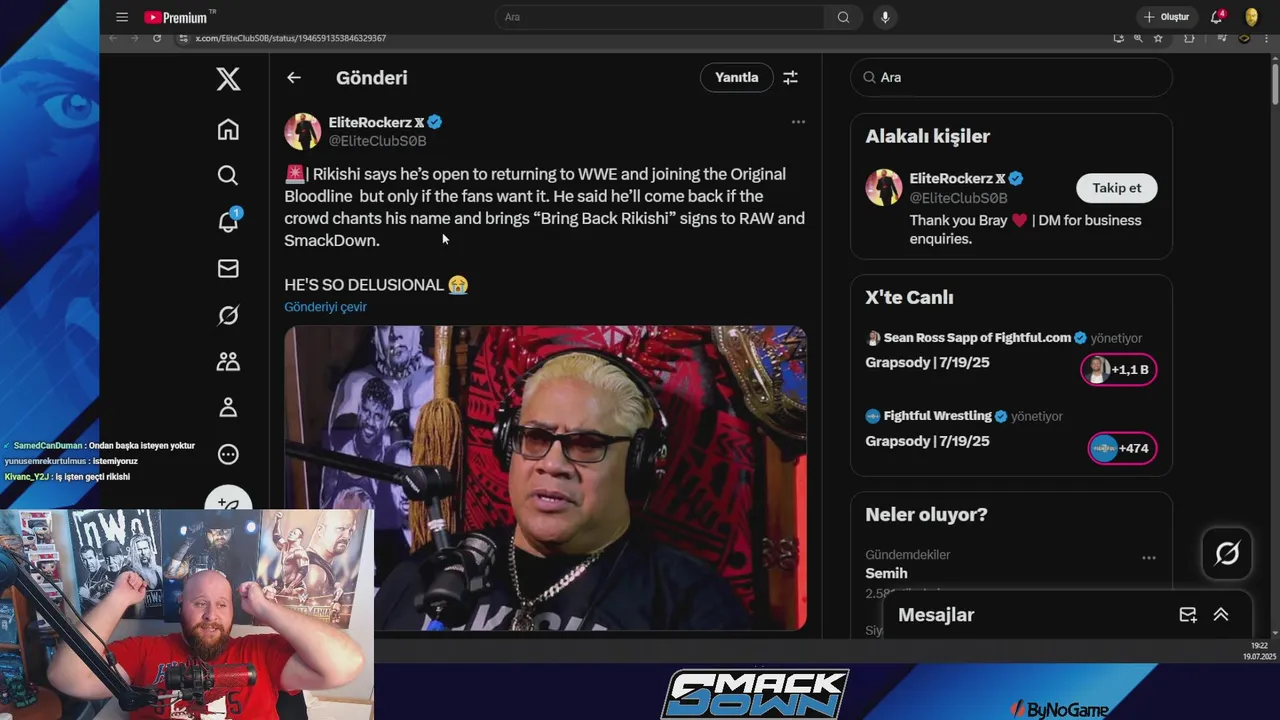Click the +1,1 B listeners badge
The width and height of the screenshot is (1280, 720).
tap(1119, 369)
